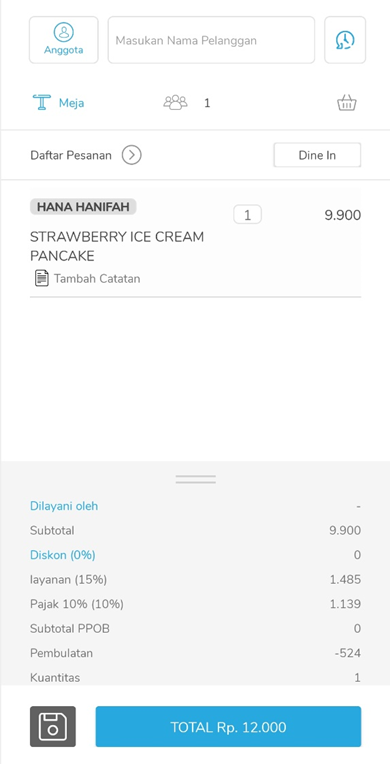Image resolution: width=390 pixels, height=764 pixels.
Task: Select the Strawberry Ice Cream Pancake item
Action: pos(117,247)
